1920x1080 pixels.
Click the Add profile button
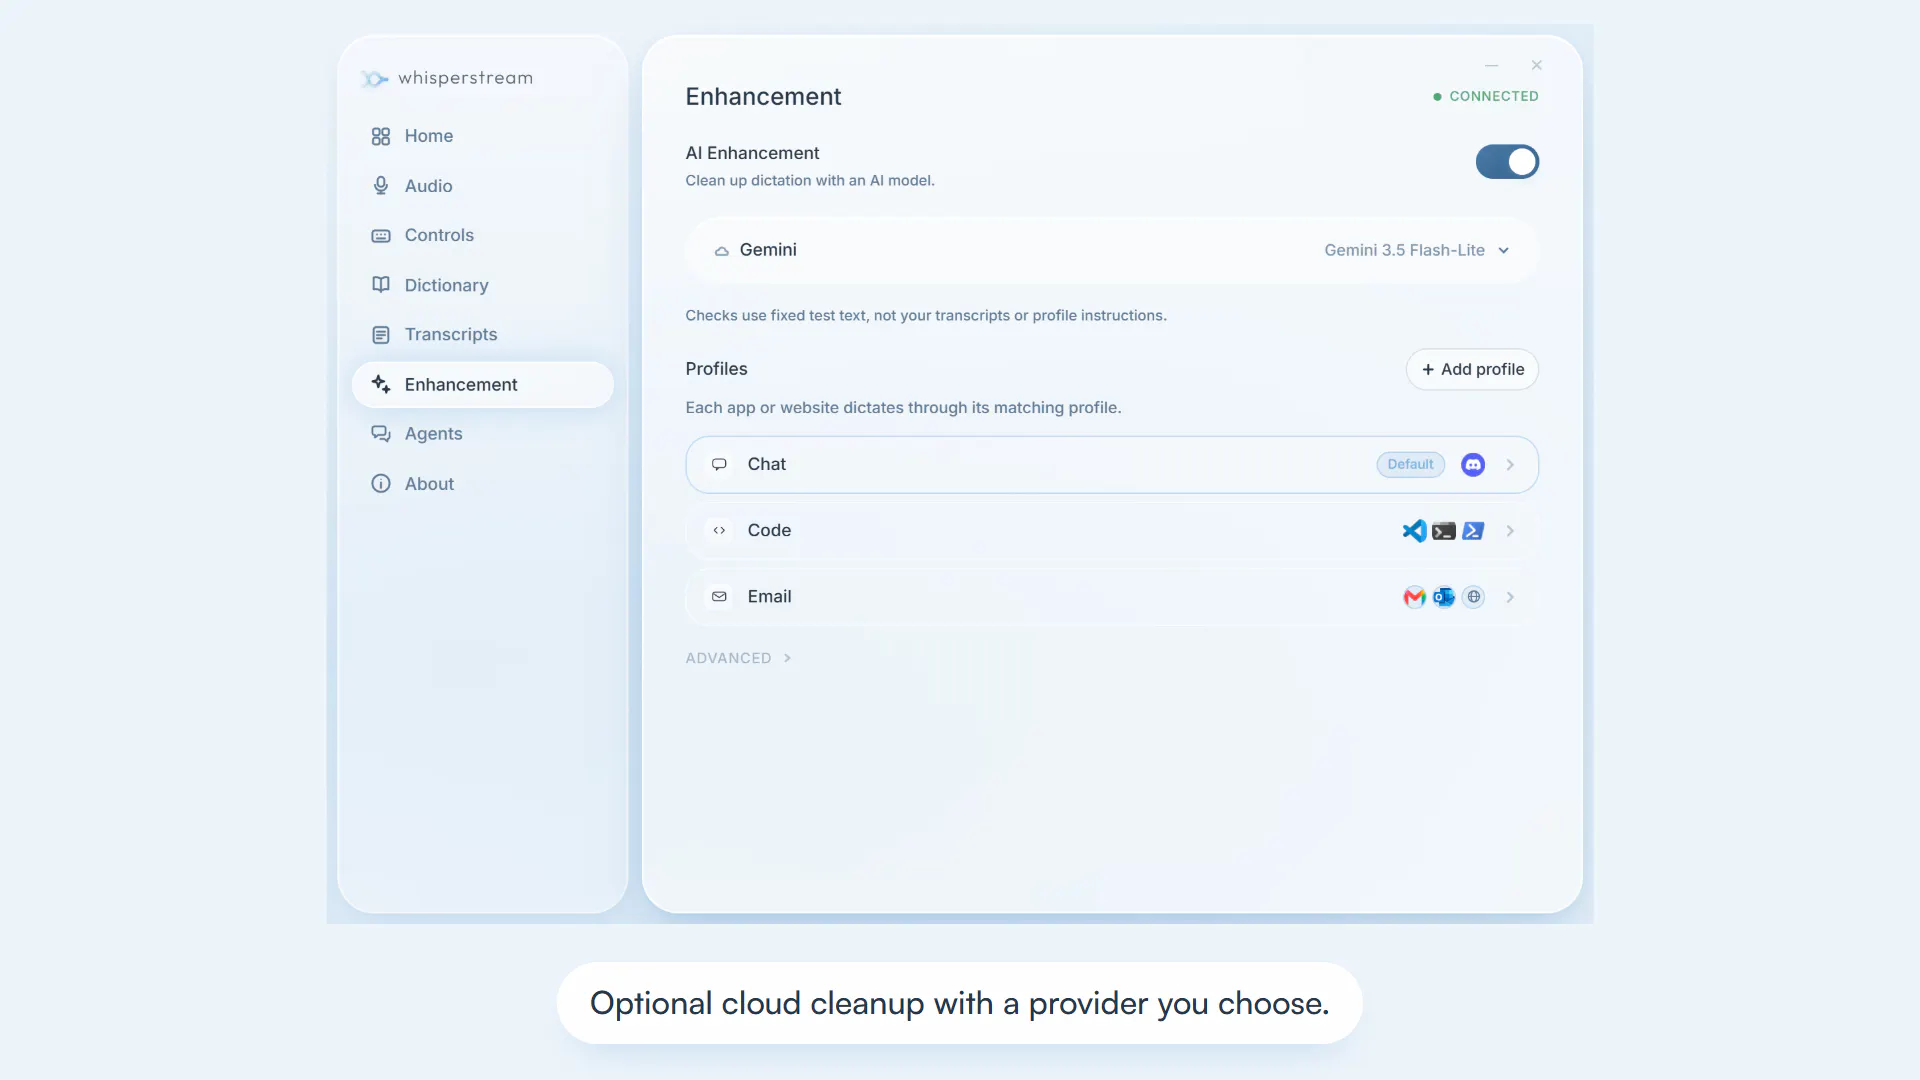[1472, 370]
